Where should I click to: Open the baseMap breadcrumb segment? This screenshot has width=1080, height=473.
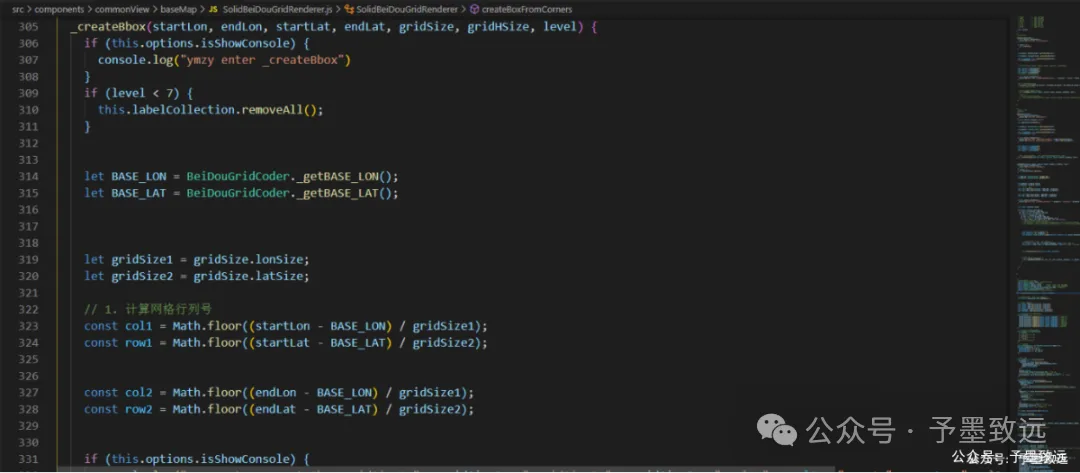point(177,10)
